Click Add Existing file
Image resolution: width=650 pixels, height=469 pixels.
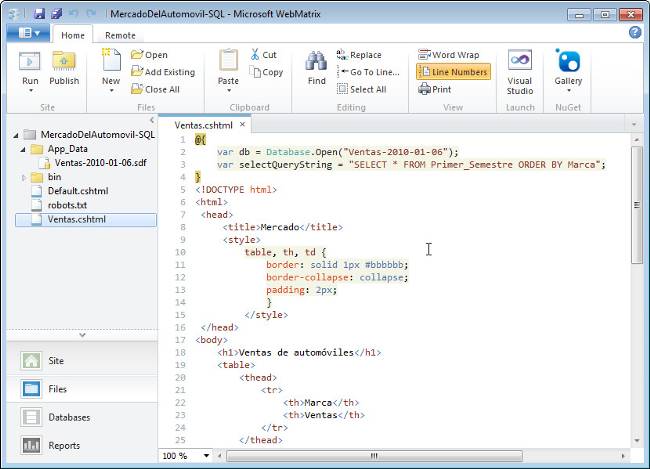pyautogui.click(x=163, y=72)
